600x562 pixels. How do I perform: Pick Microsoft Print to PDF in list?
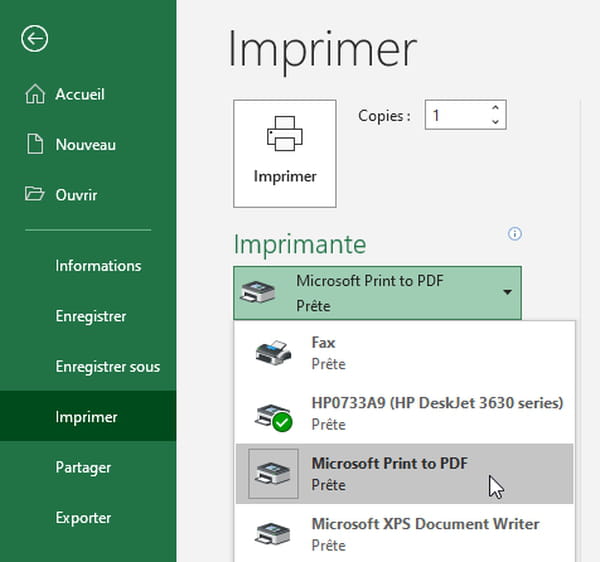pyautogui.click(x=405, y=474)
